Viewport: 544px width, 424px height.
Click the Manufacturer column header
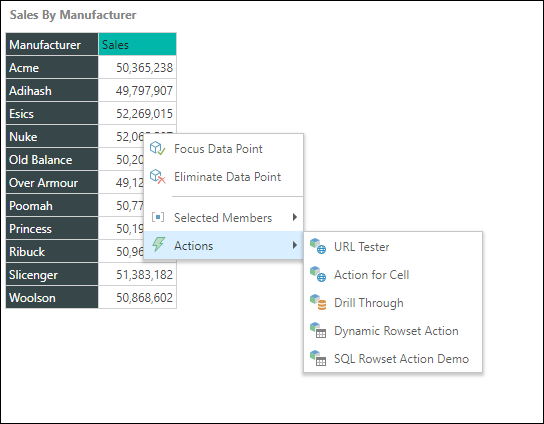pyautogui.click(x=52, y=44)
